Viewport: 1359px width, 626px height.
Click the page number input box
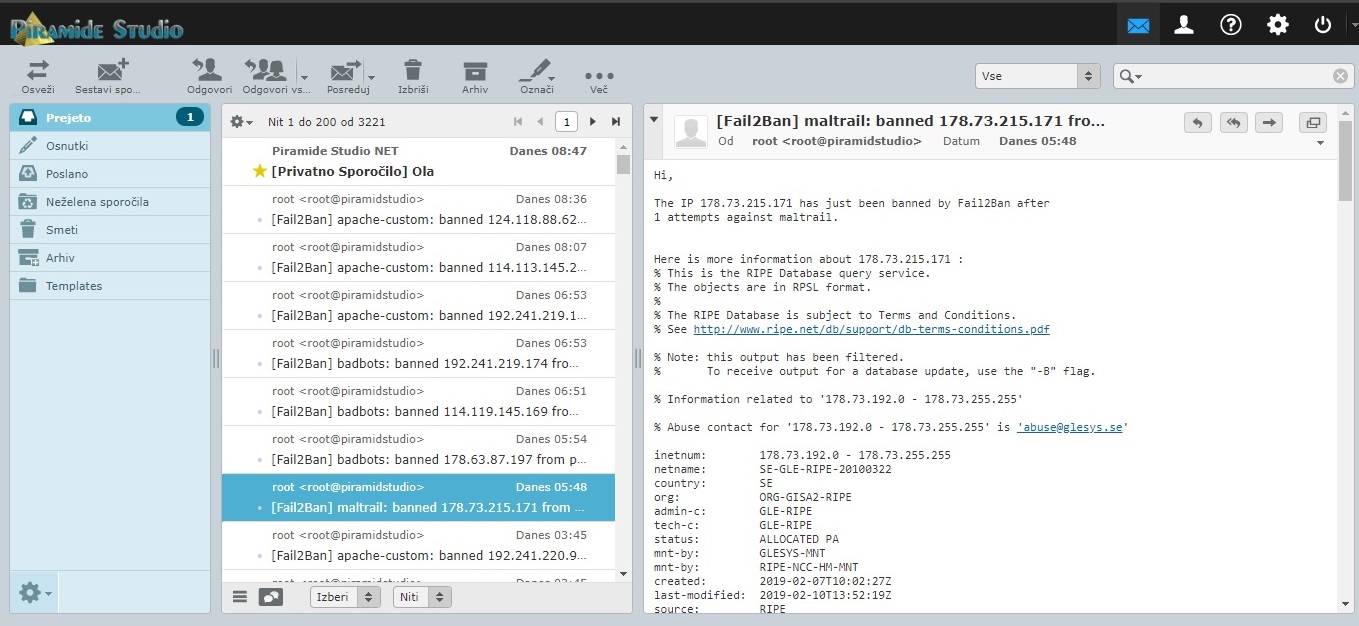point(566,122)
